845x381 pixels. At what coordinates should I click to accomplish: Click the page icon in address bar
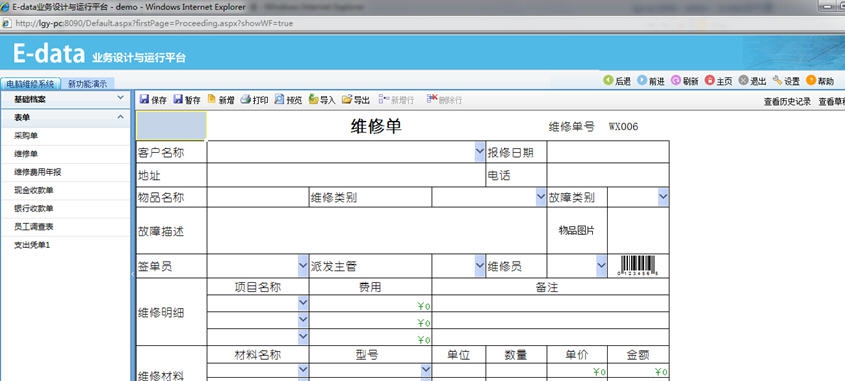6,23
